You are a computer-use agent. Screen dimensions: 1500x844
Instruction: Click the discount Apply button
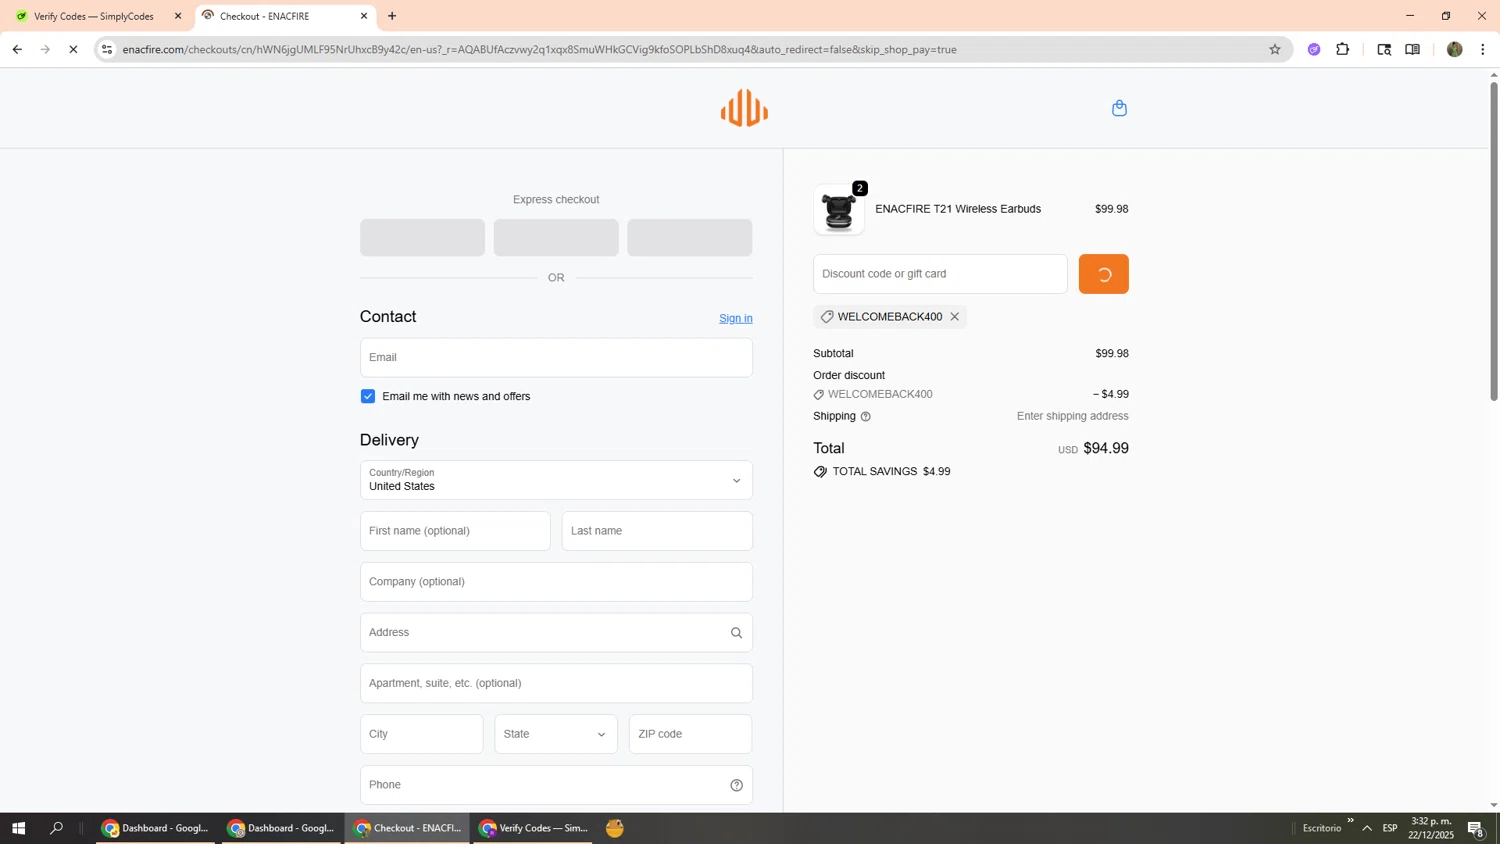click(x=1103, y=274)
